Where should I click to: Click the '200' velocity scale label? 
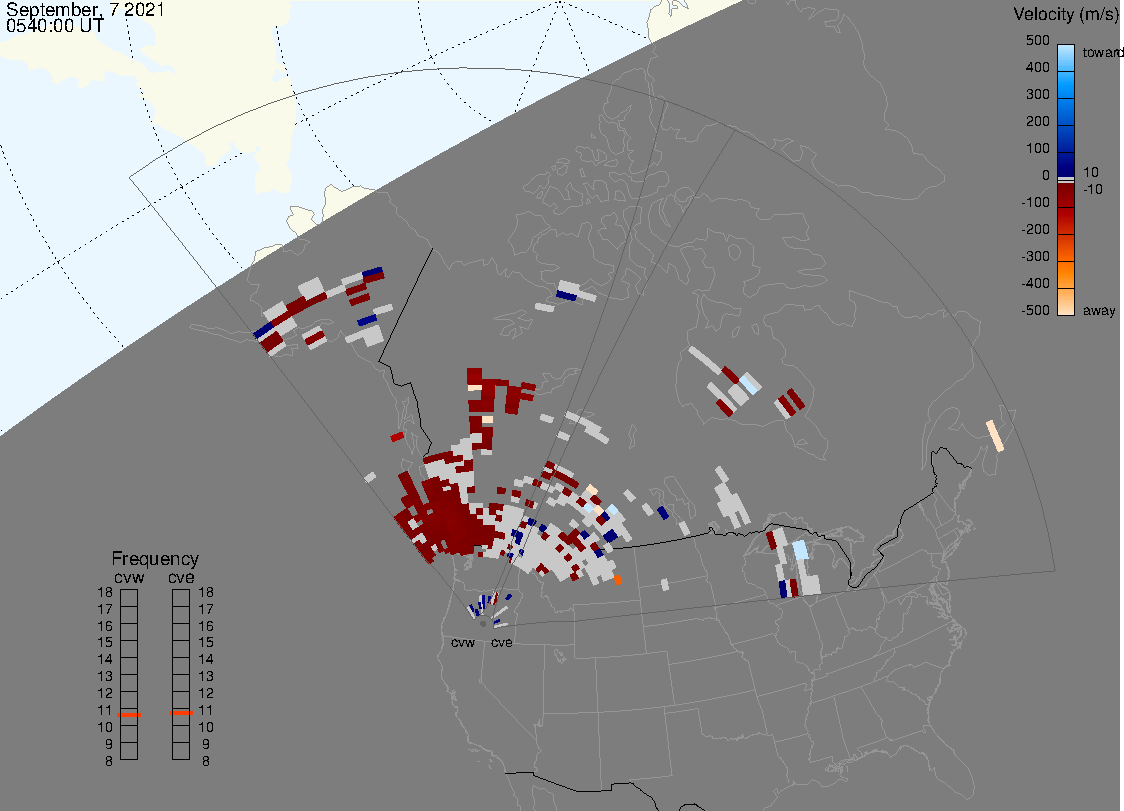click(1037, 121)
